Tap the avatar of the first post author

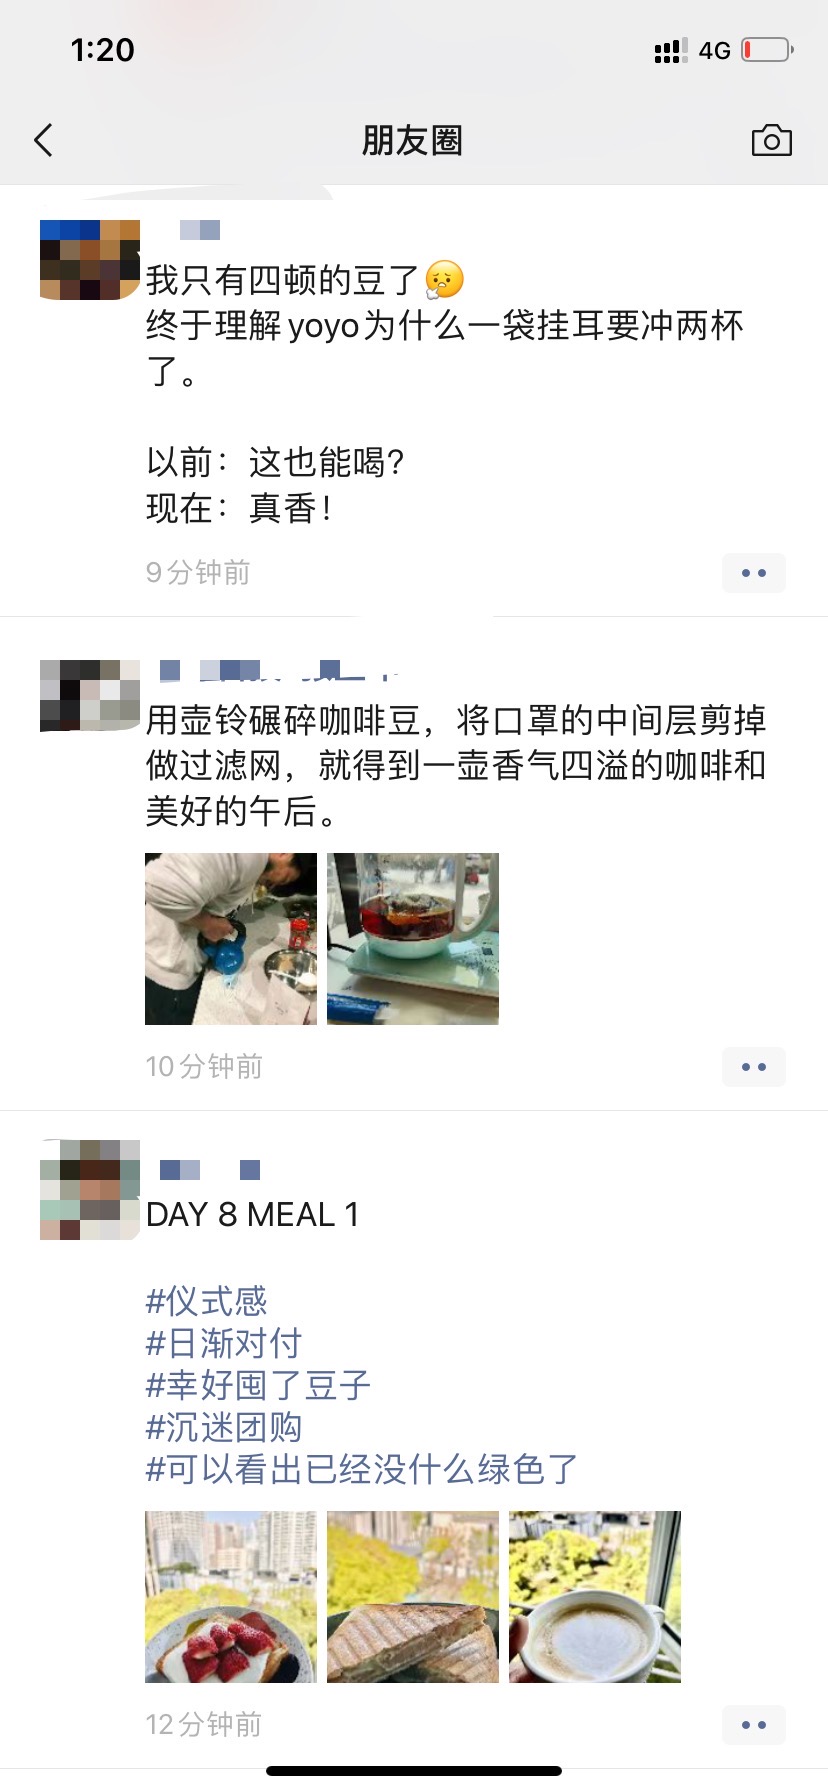pyautogui.click(x=90, y=260)
